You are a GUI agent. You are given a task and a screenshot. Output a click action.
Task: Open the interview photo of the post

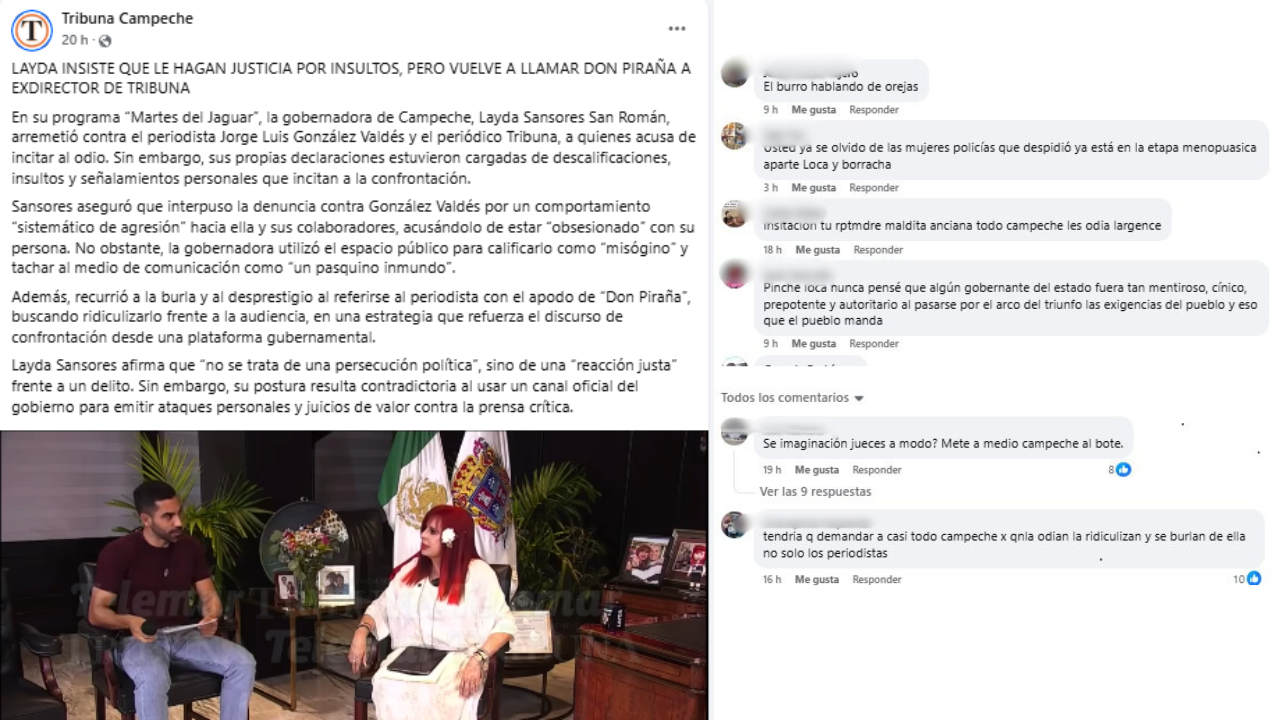point(354,575)
